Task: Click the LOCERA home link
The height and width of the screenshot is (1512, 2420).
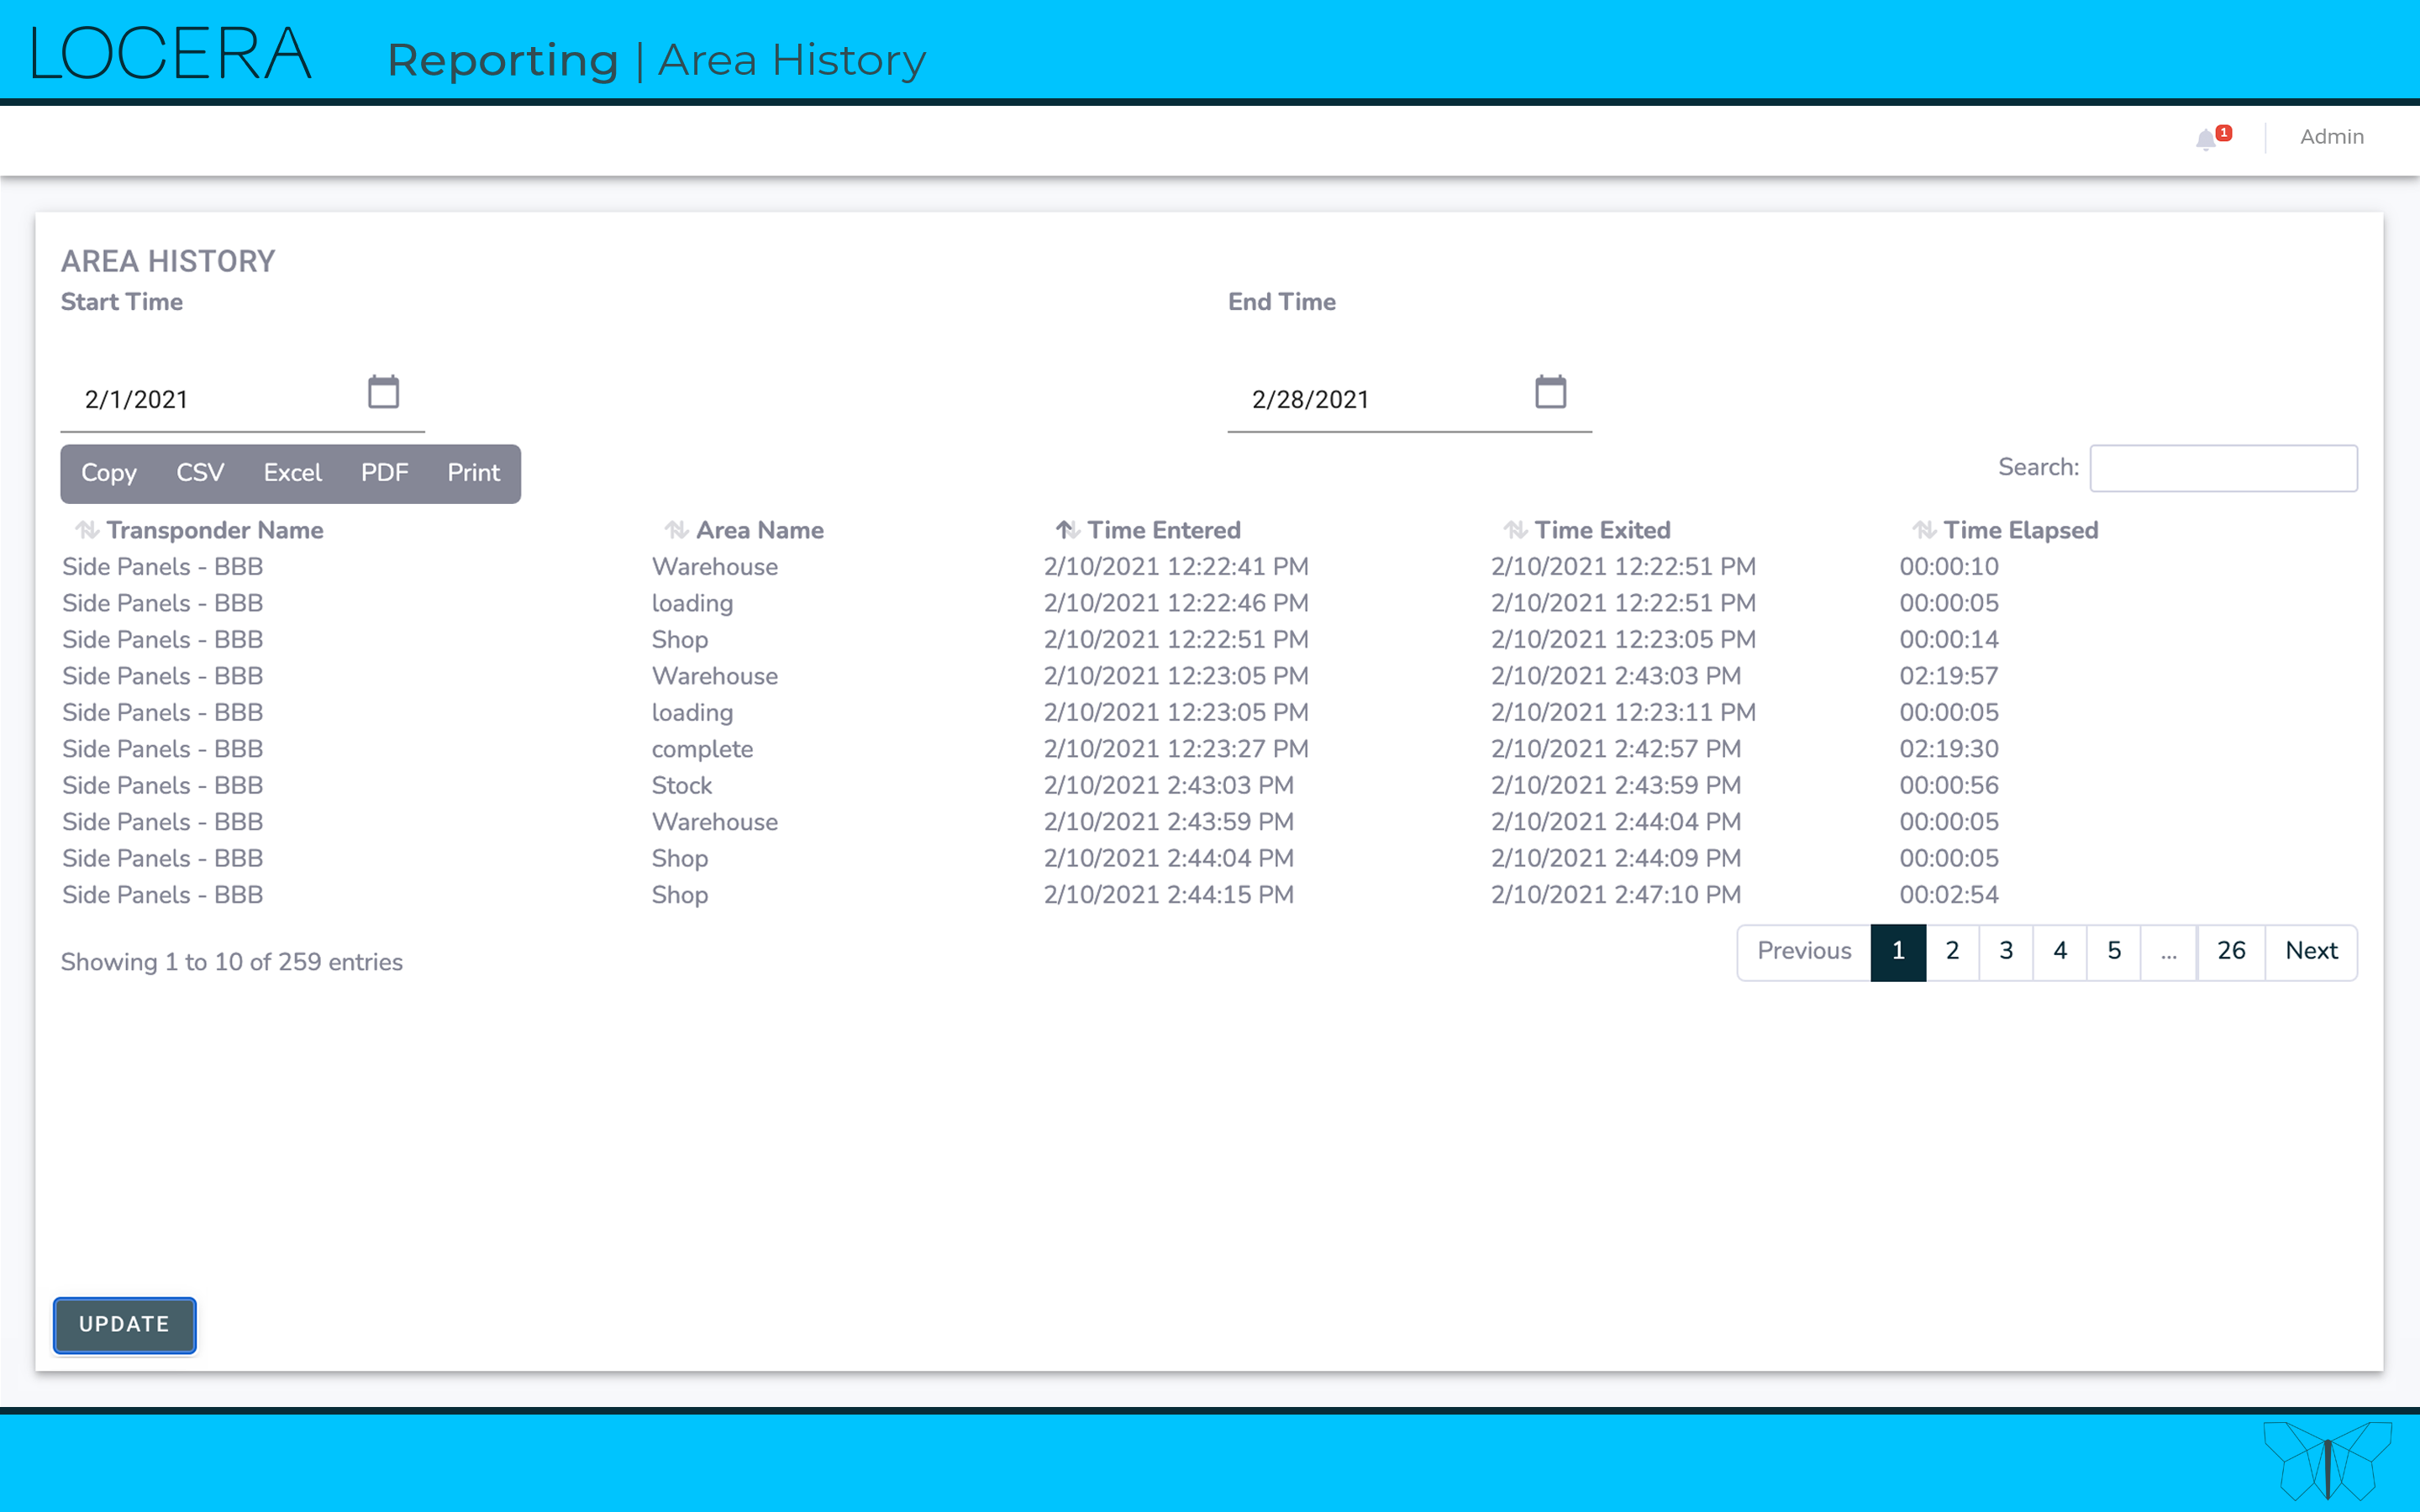Action: [x=170, y=52]
